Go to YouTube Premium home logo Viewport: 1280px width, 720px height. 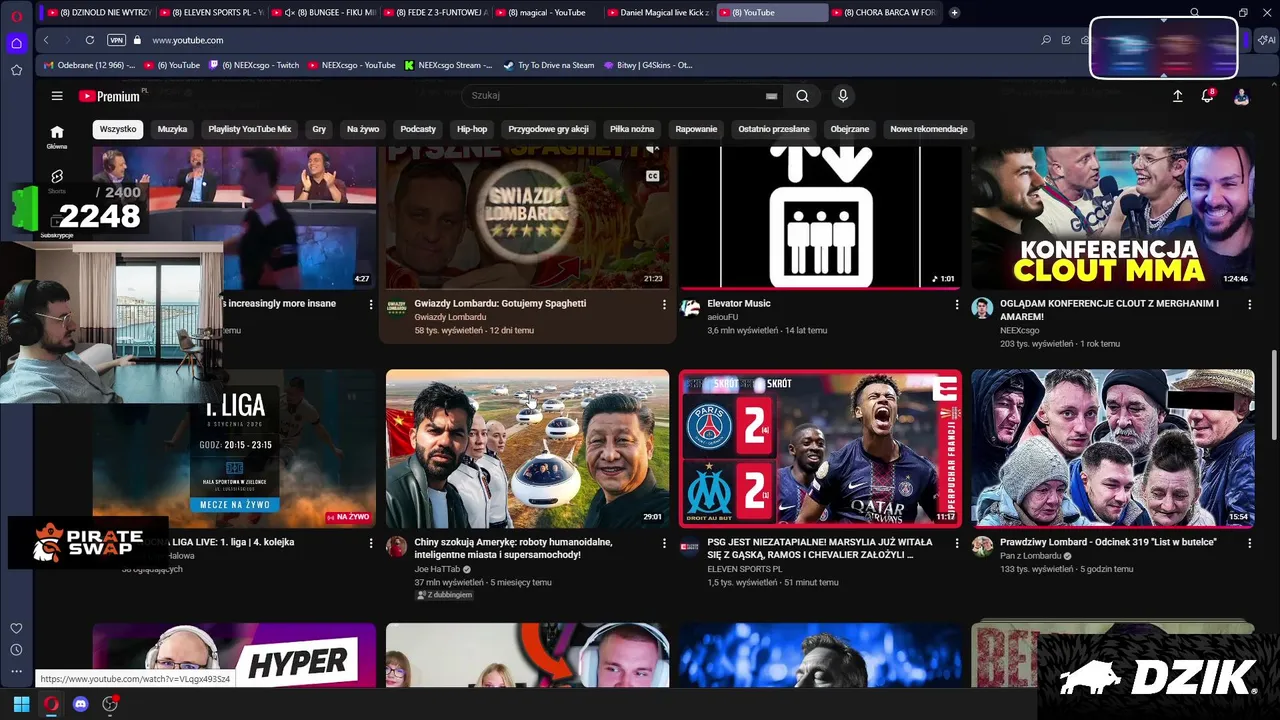click(x=110, y=96)
